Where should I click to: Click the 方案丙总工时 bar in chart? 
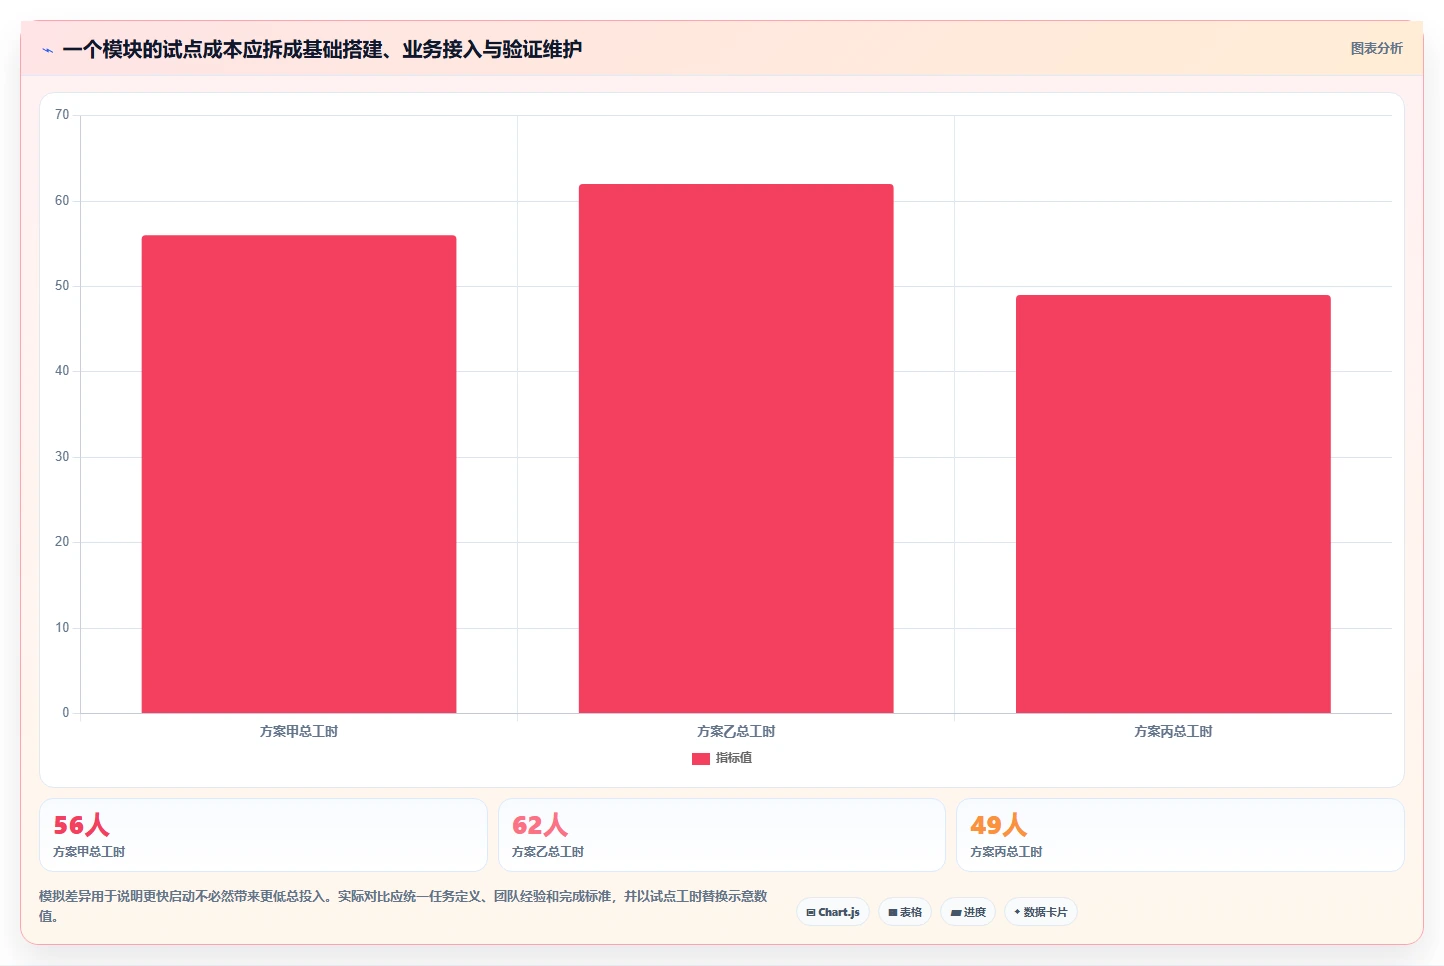(1173, 504)
